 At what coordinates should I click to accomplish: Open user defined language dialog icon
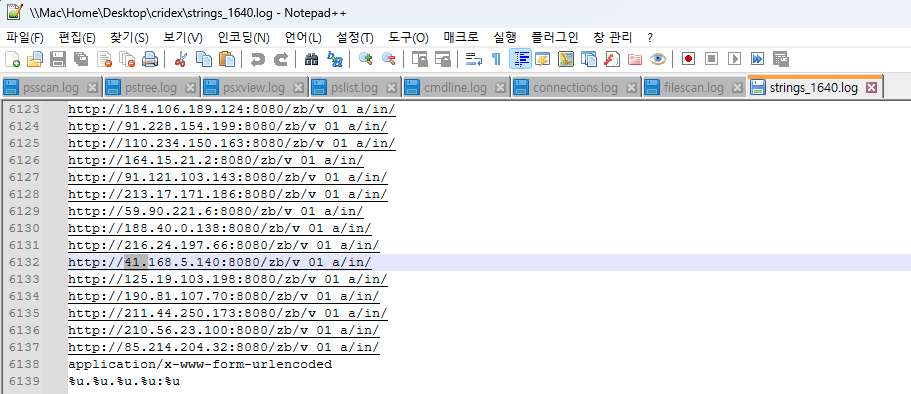pos(543,59)
